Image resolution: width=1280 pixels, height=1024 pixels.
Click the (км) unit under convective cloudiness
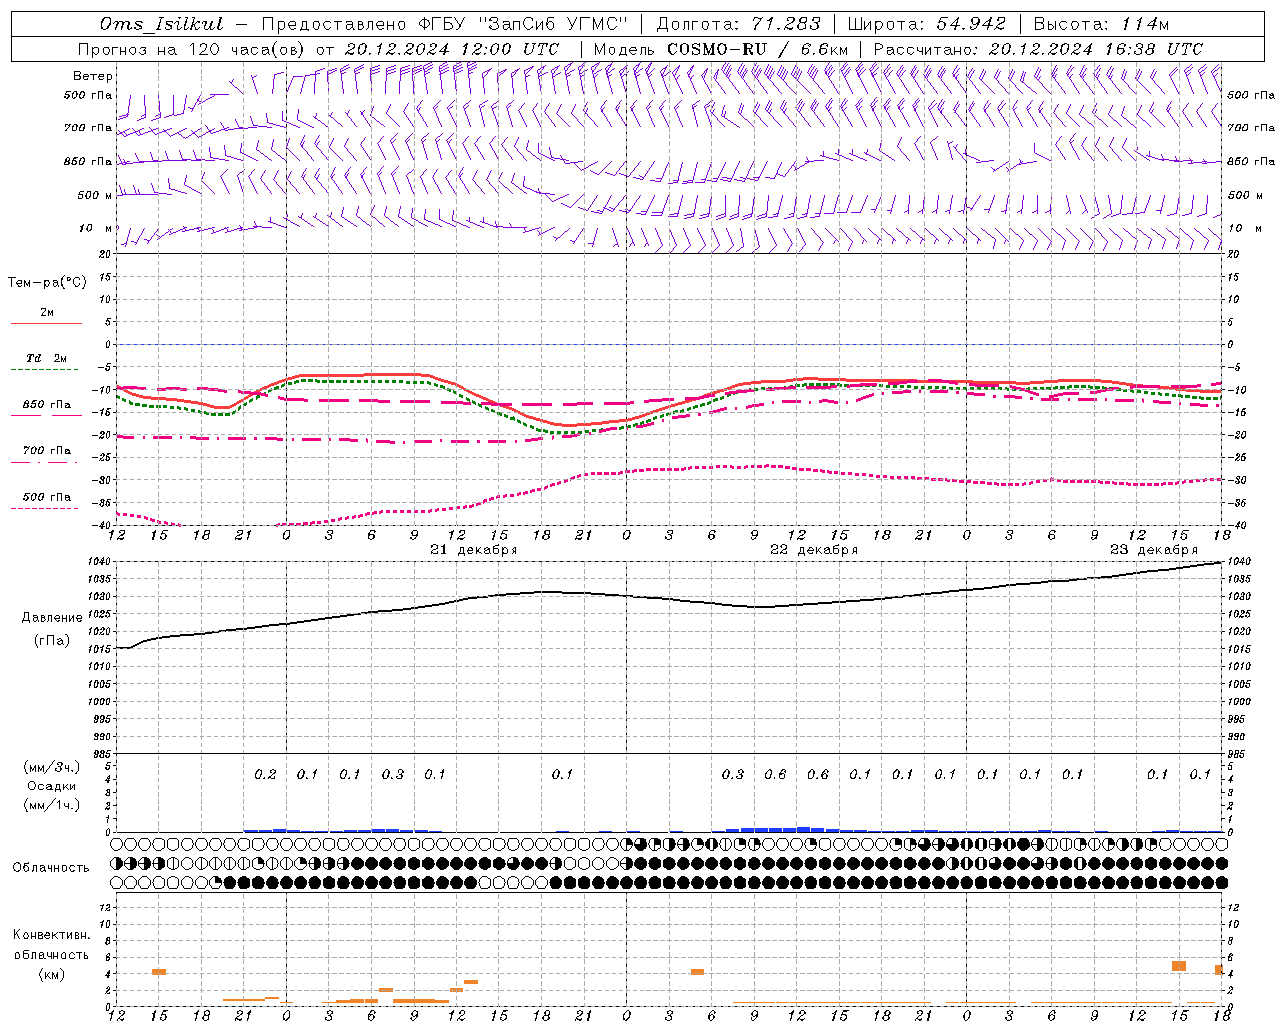point(51,974)
